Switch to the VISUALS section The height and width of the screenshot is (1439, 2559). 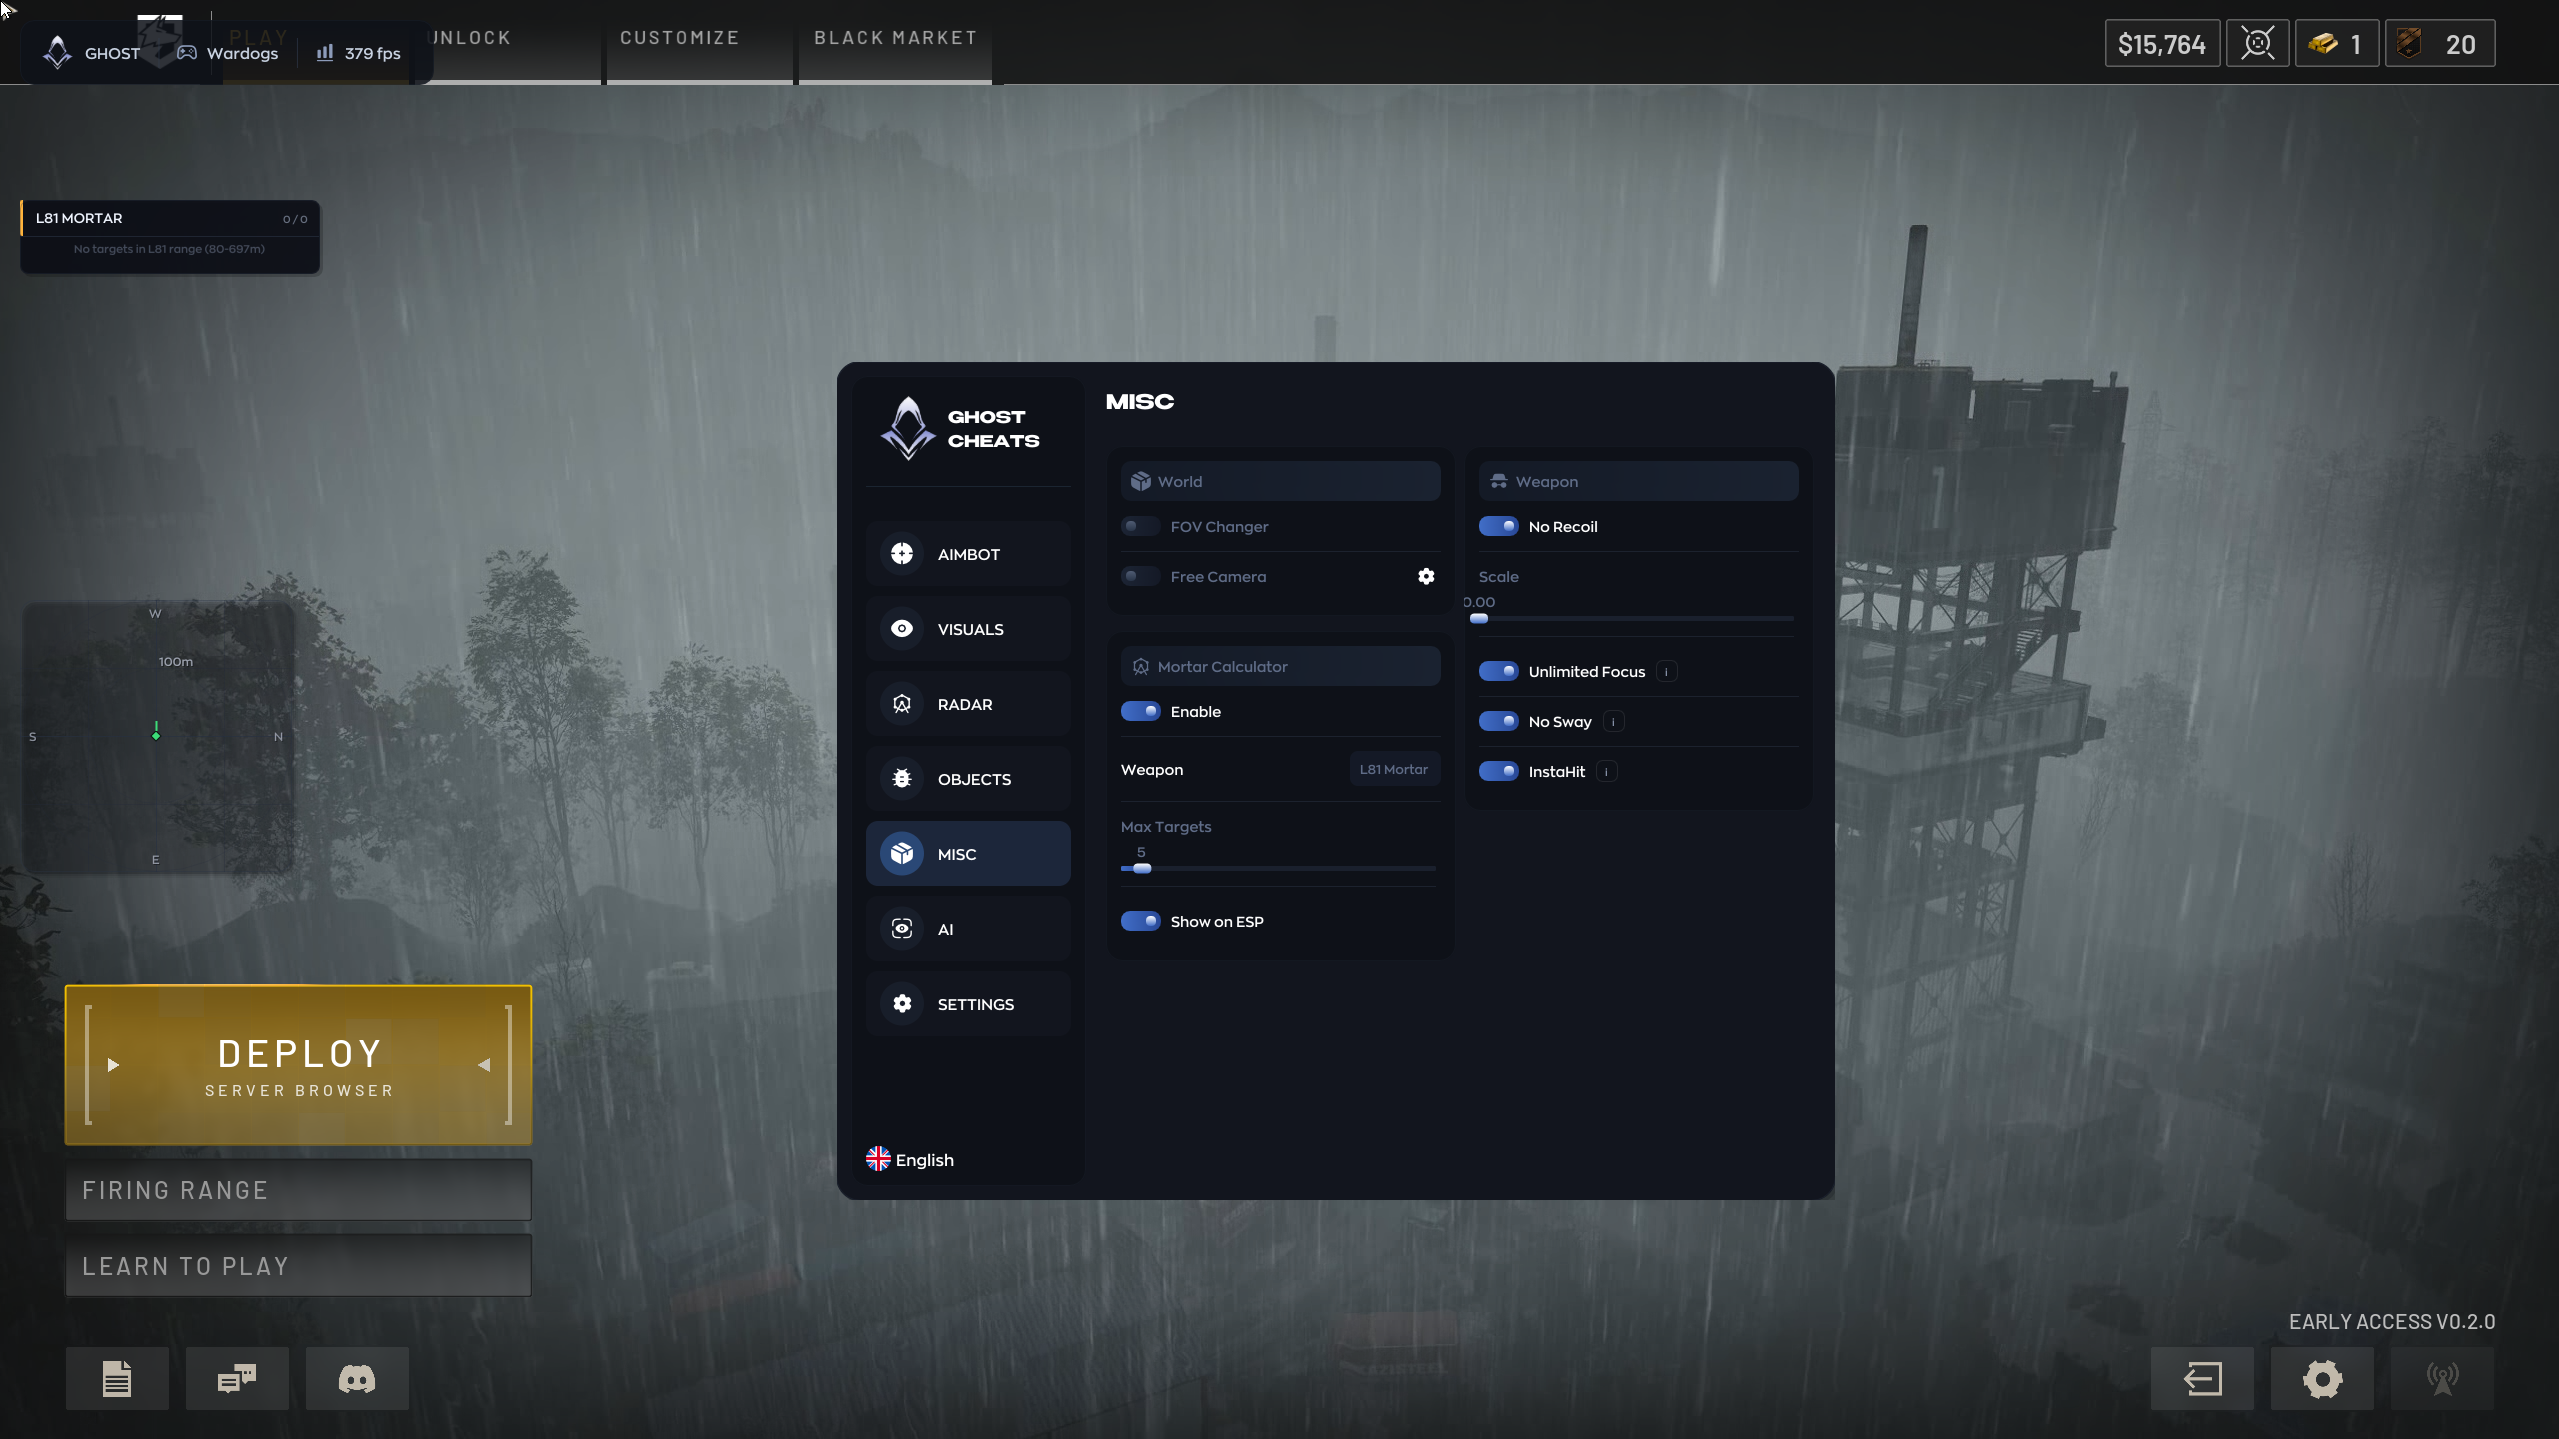(968, 628)
